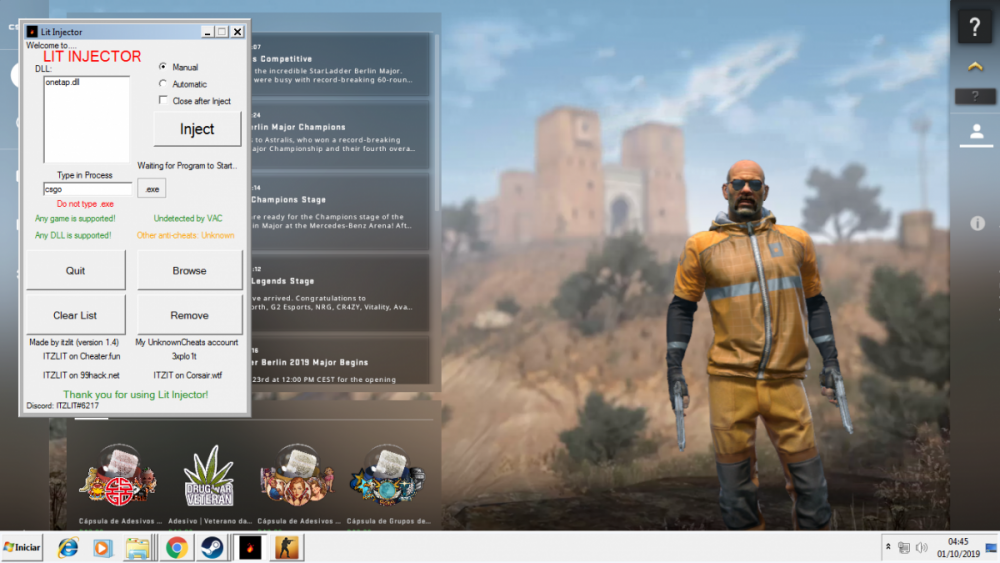
Task: Select onetap.dll in the DLL list
Action: [x=62, y=82]
